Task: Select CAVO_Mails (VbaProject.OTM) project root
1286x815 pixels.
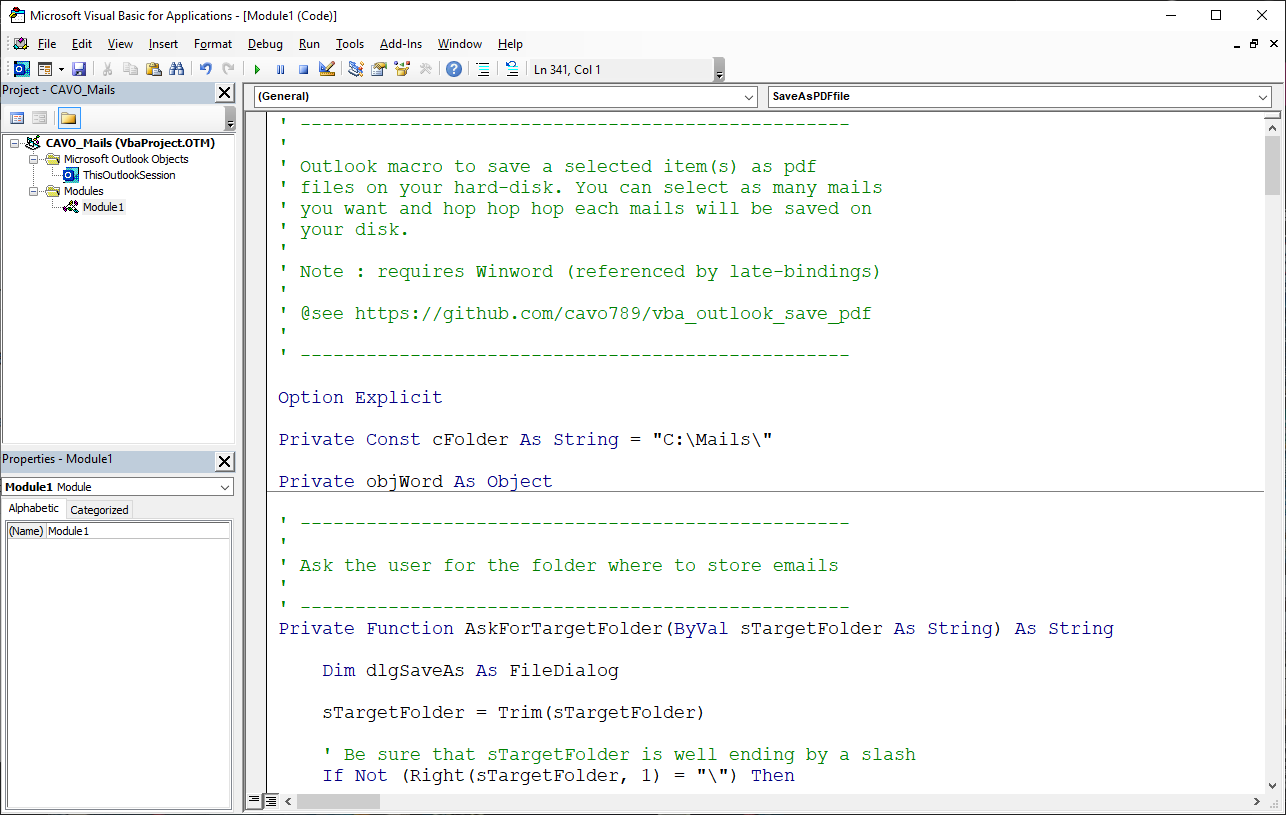Action: pyautogui.click(x=130, y=143)
